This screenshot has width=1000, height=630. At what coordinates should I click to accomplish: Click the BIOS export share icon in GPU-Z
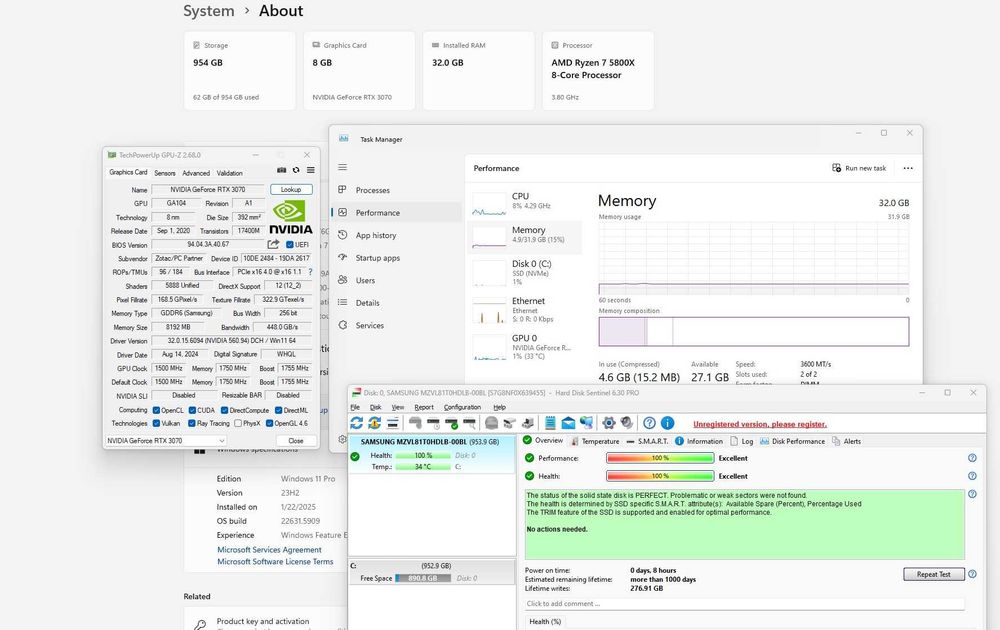coord(274,244)
